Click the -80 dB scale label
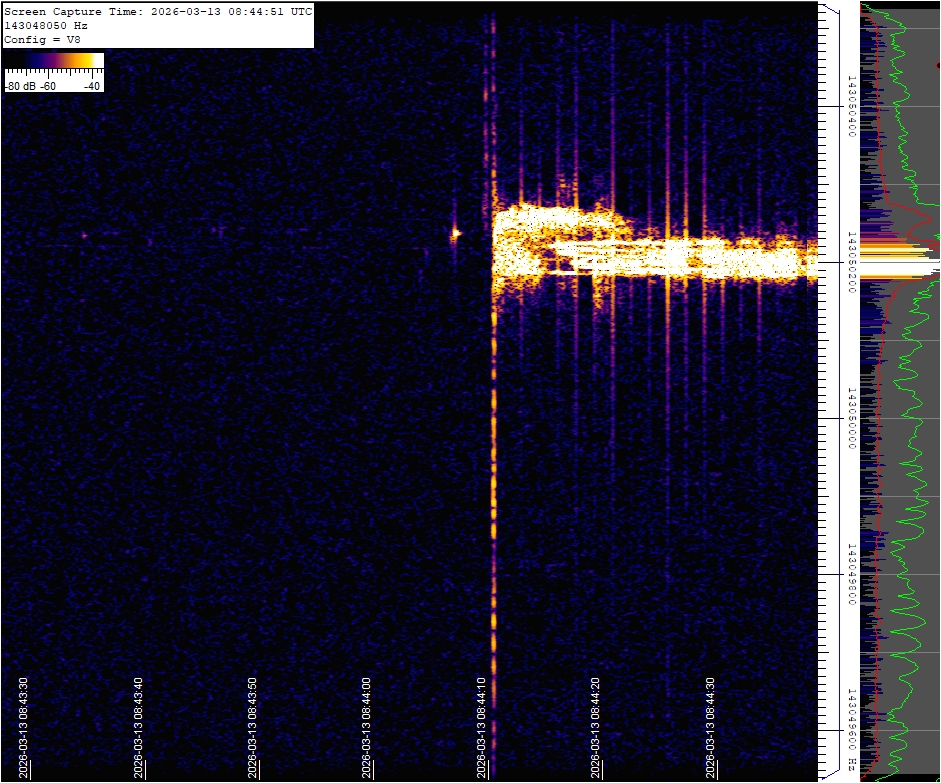941x783 pixels. (20, 86)
